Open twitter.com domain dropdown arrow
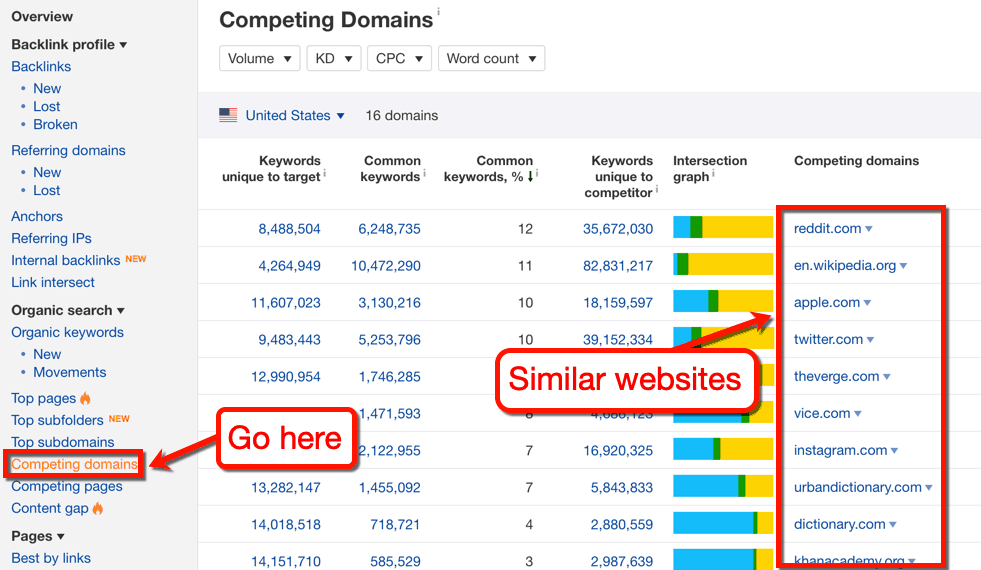 pos(870,340)
